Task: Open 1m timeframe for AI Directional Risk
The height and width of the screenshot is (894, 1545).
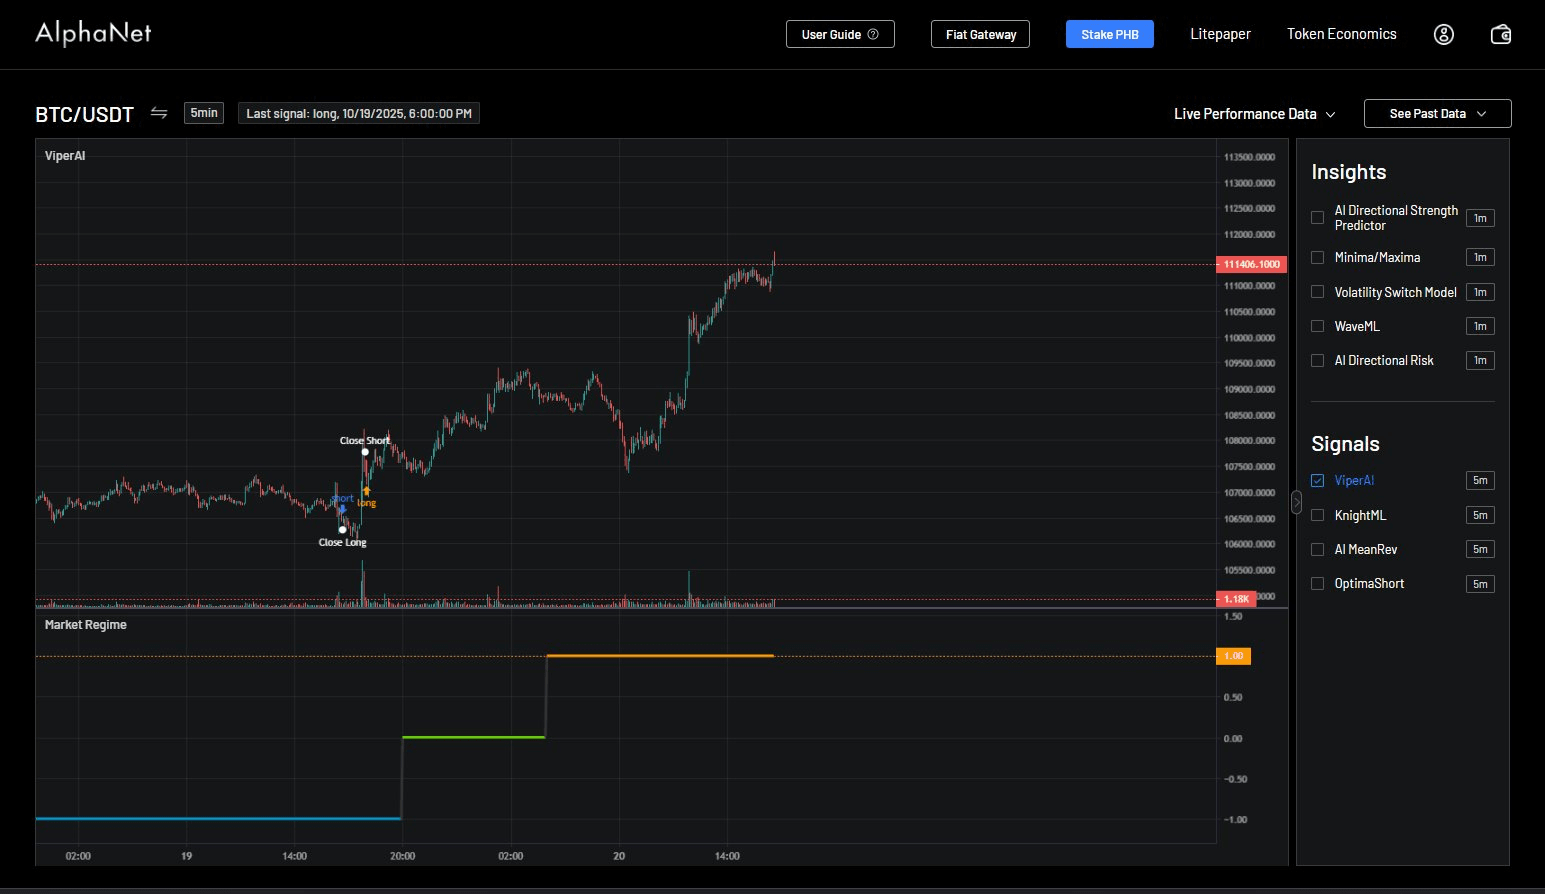Action: (1480, 360)
